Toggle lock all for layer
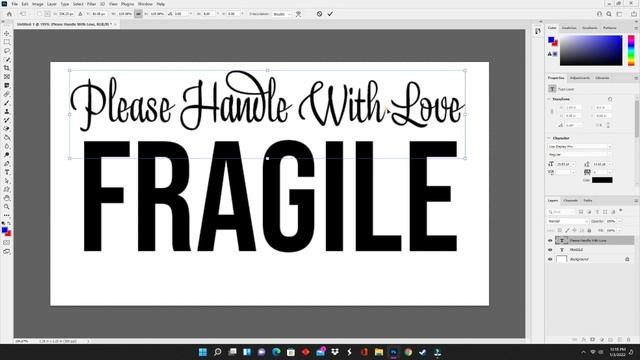 pyautogui.click(x=589, y=231)
